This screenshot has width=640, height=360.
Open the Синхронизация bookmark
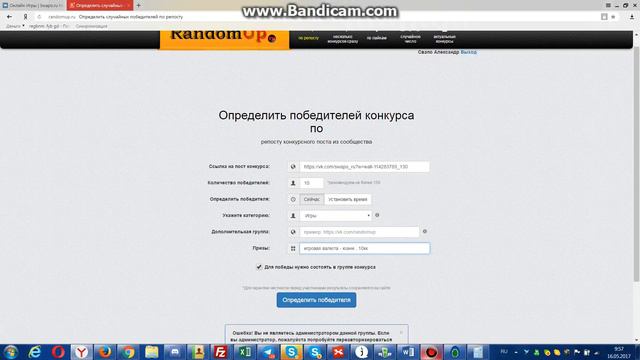(91, 26)
